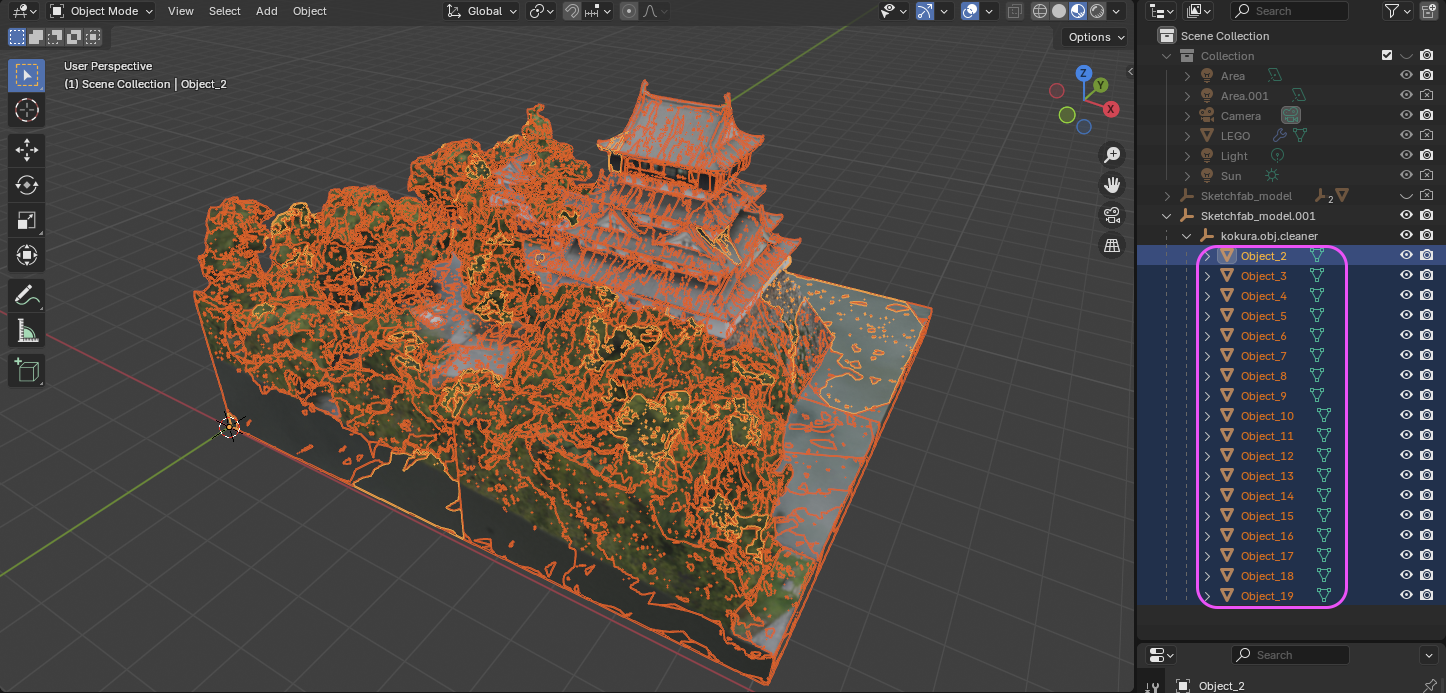Collapse the Collection tree node

pos(1167,56)
